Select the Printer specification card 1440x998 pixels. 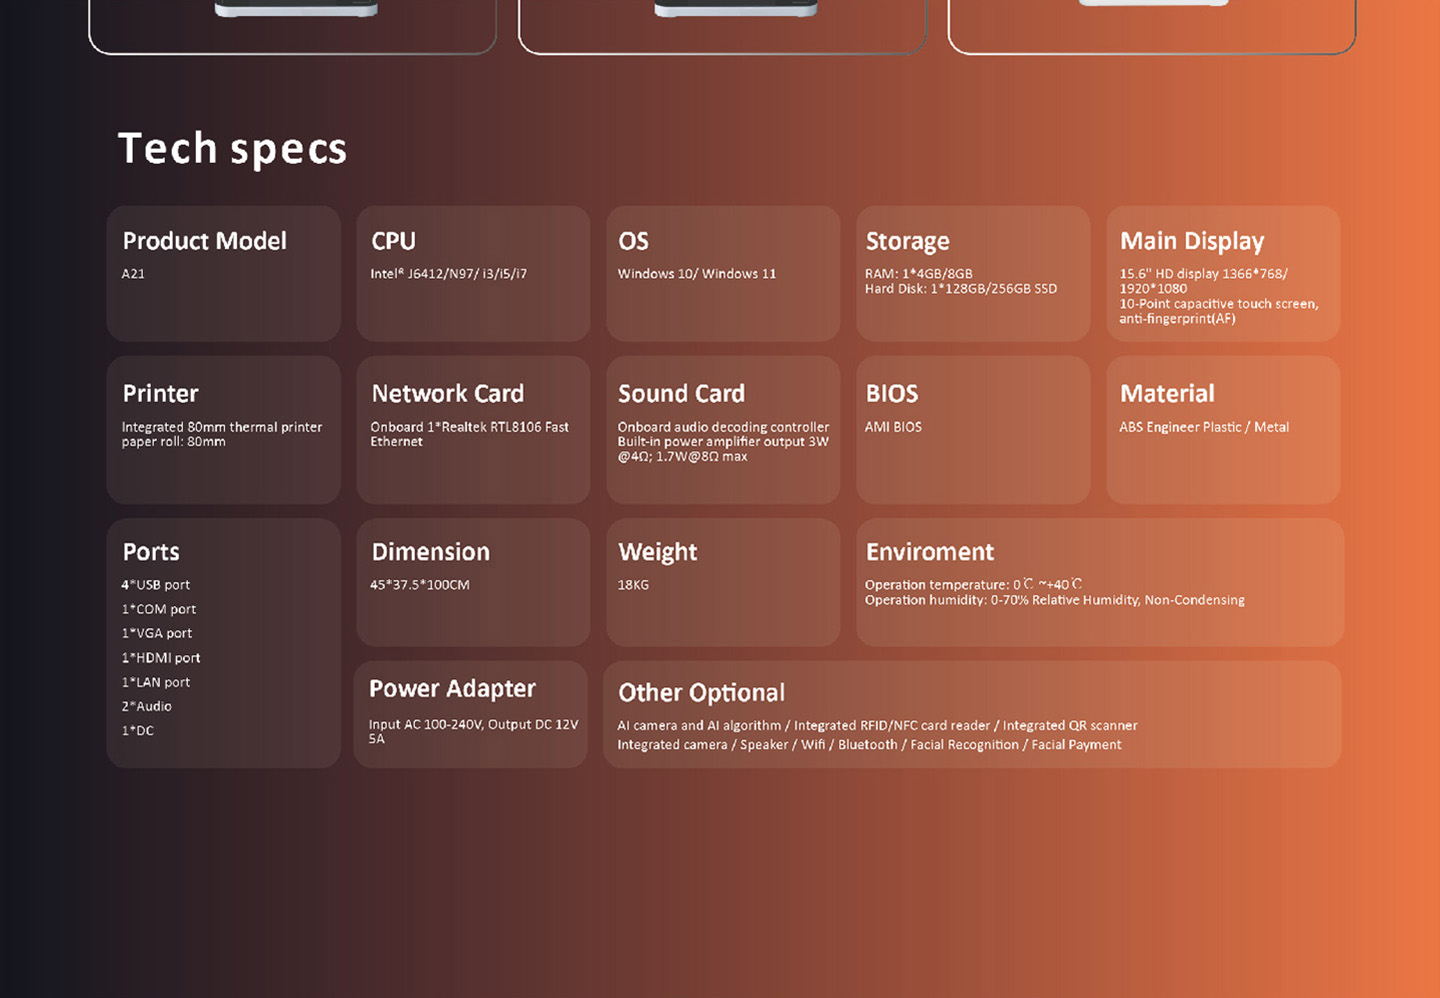(x=223, y=430)
